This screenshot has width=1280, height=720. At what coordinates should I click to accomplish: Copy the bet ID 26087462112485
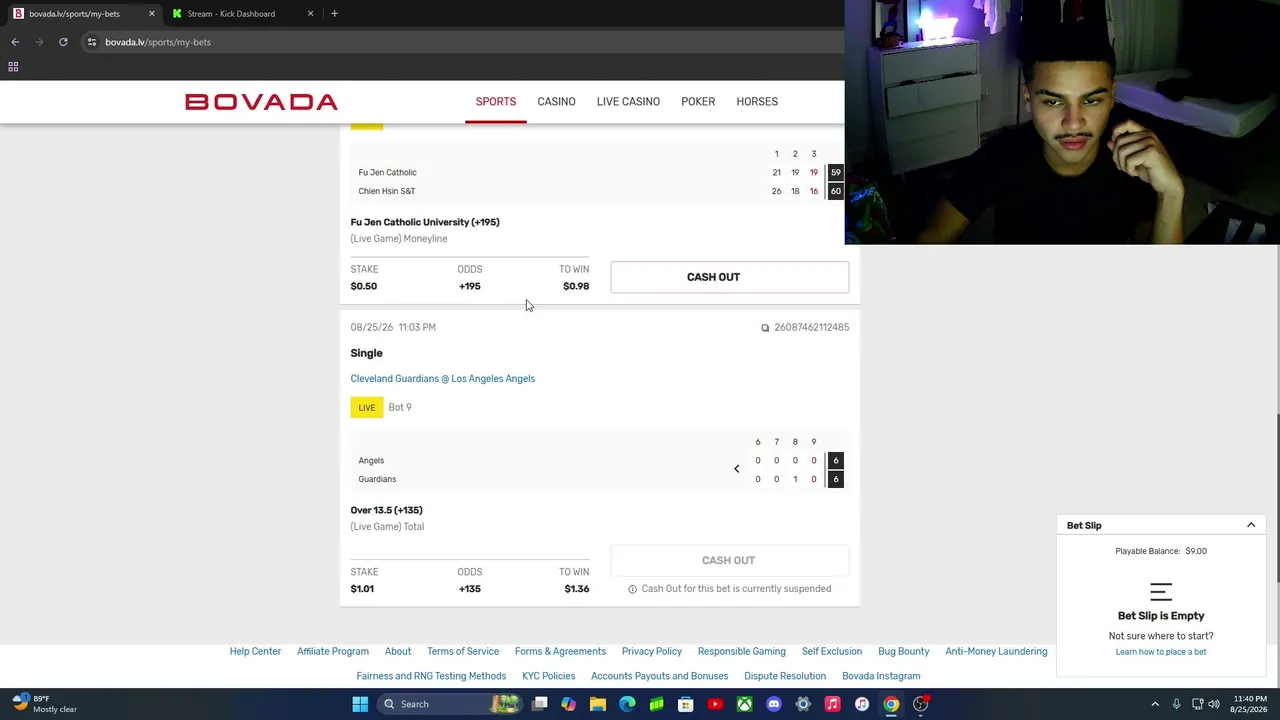point(765,327)
